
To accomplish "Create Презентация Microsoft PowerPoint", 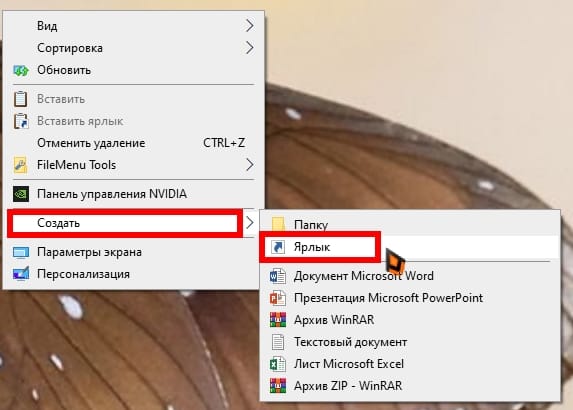I will (x=410, y=298).
